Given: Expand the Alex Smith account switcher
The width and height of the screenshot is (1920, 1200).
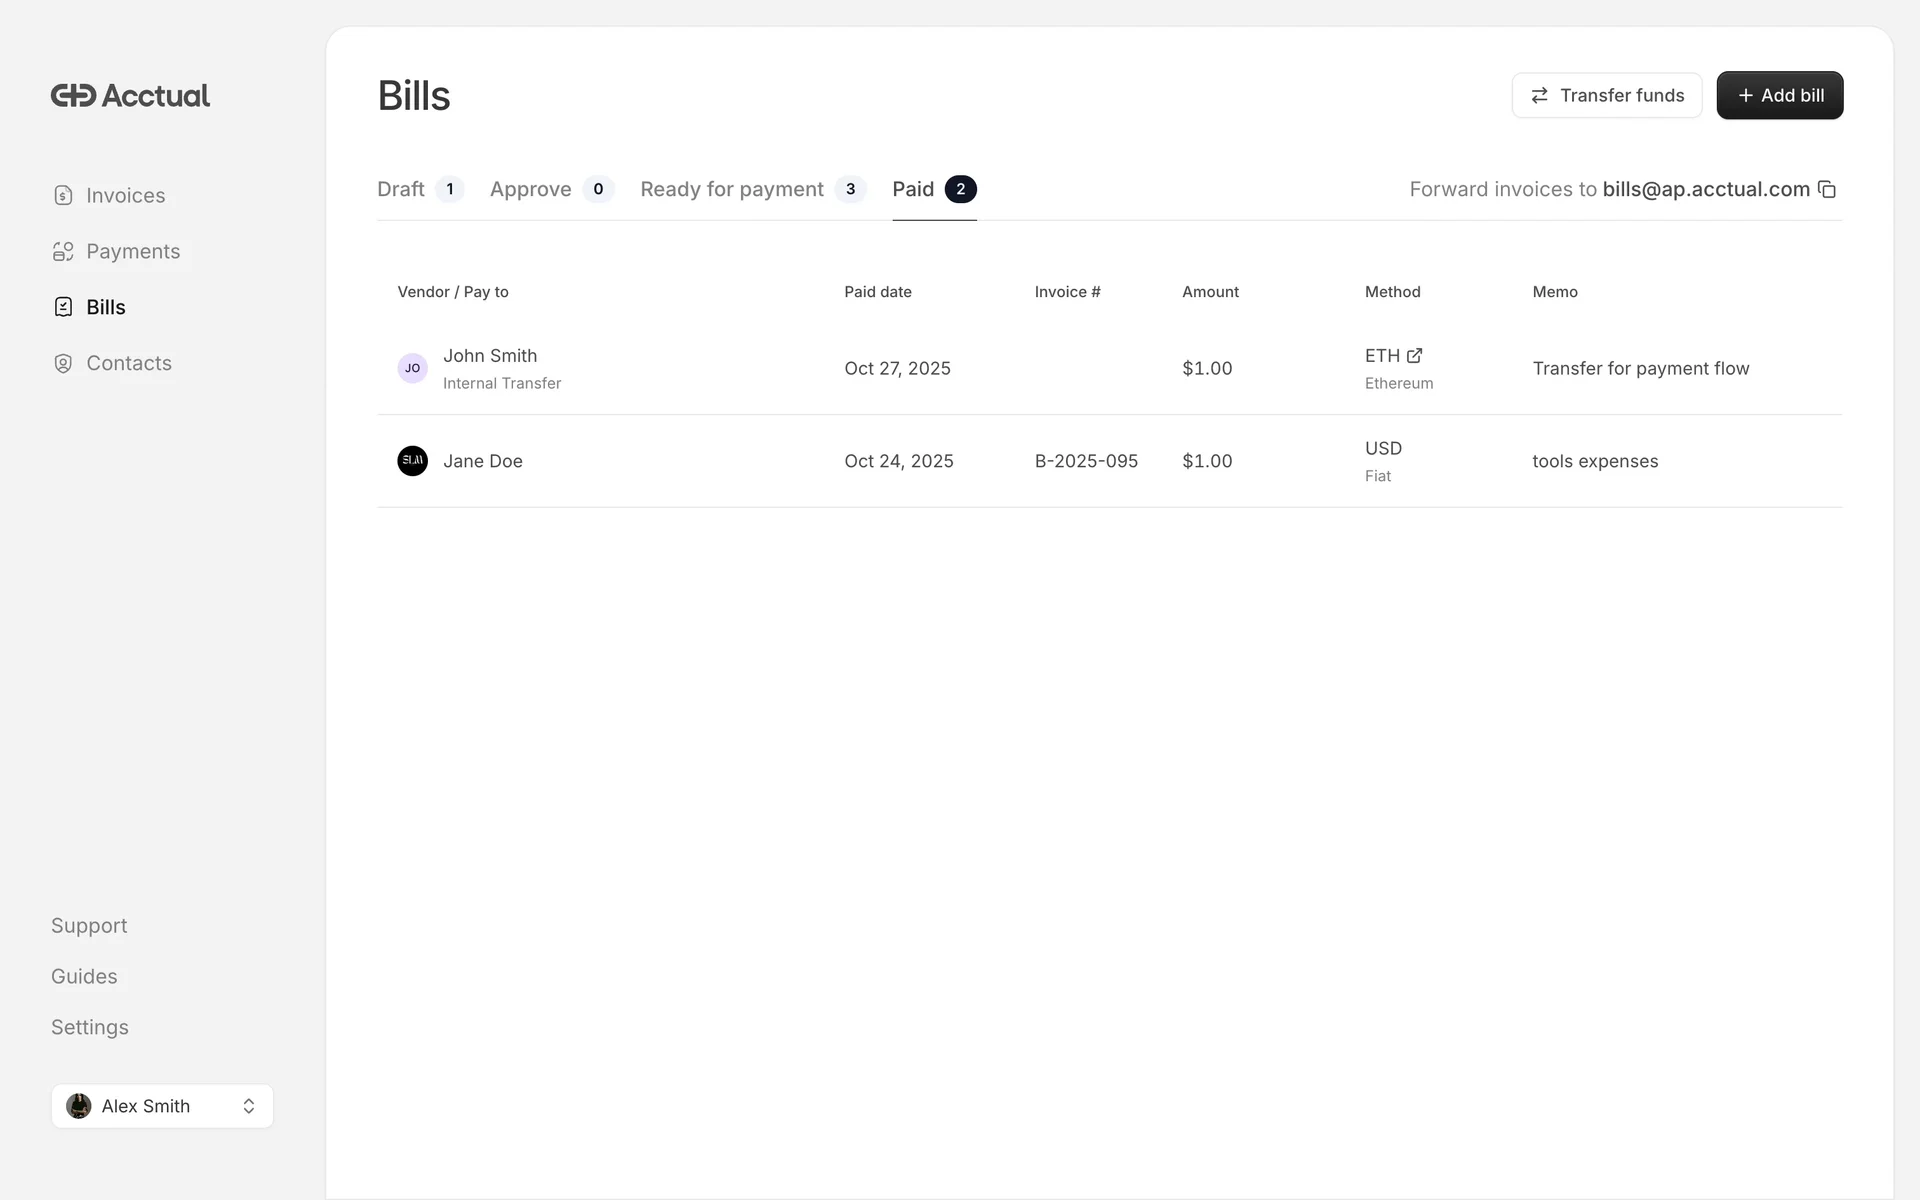Looking at the screenshot, I should coord(162,1106).
